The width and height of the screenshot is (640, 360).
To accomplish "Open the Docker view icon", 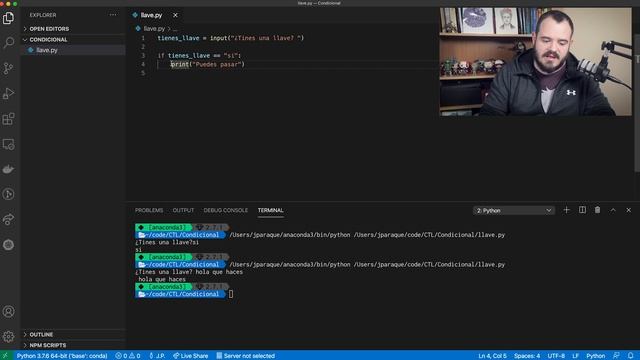I will tap(8, 169).
